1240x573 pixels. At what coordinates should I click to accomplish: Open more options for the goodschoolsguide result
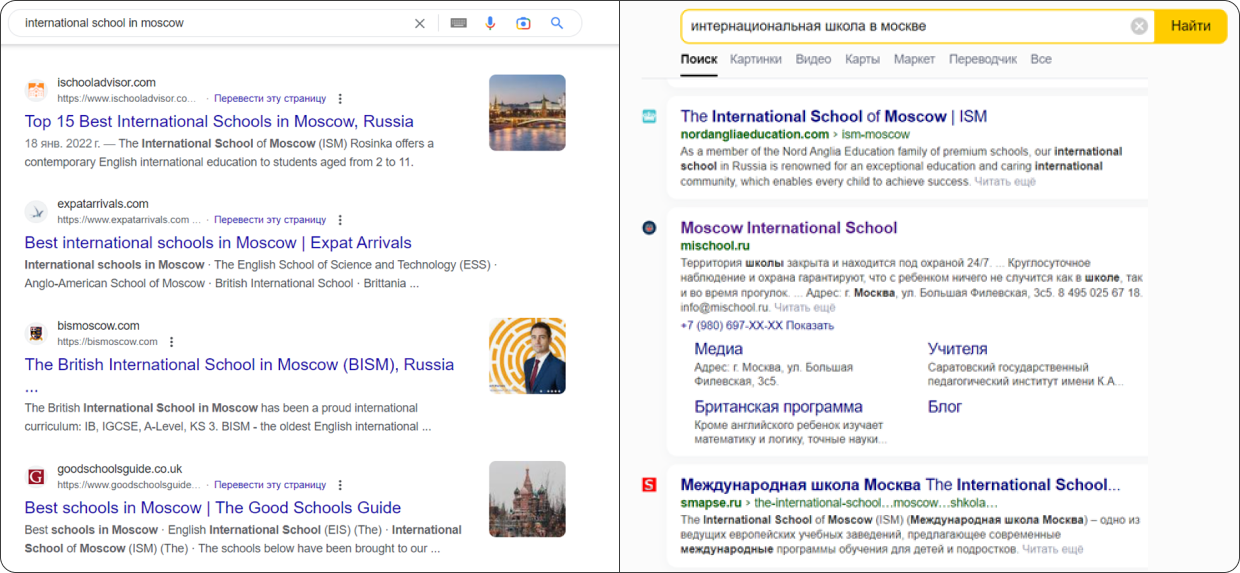340,485
